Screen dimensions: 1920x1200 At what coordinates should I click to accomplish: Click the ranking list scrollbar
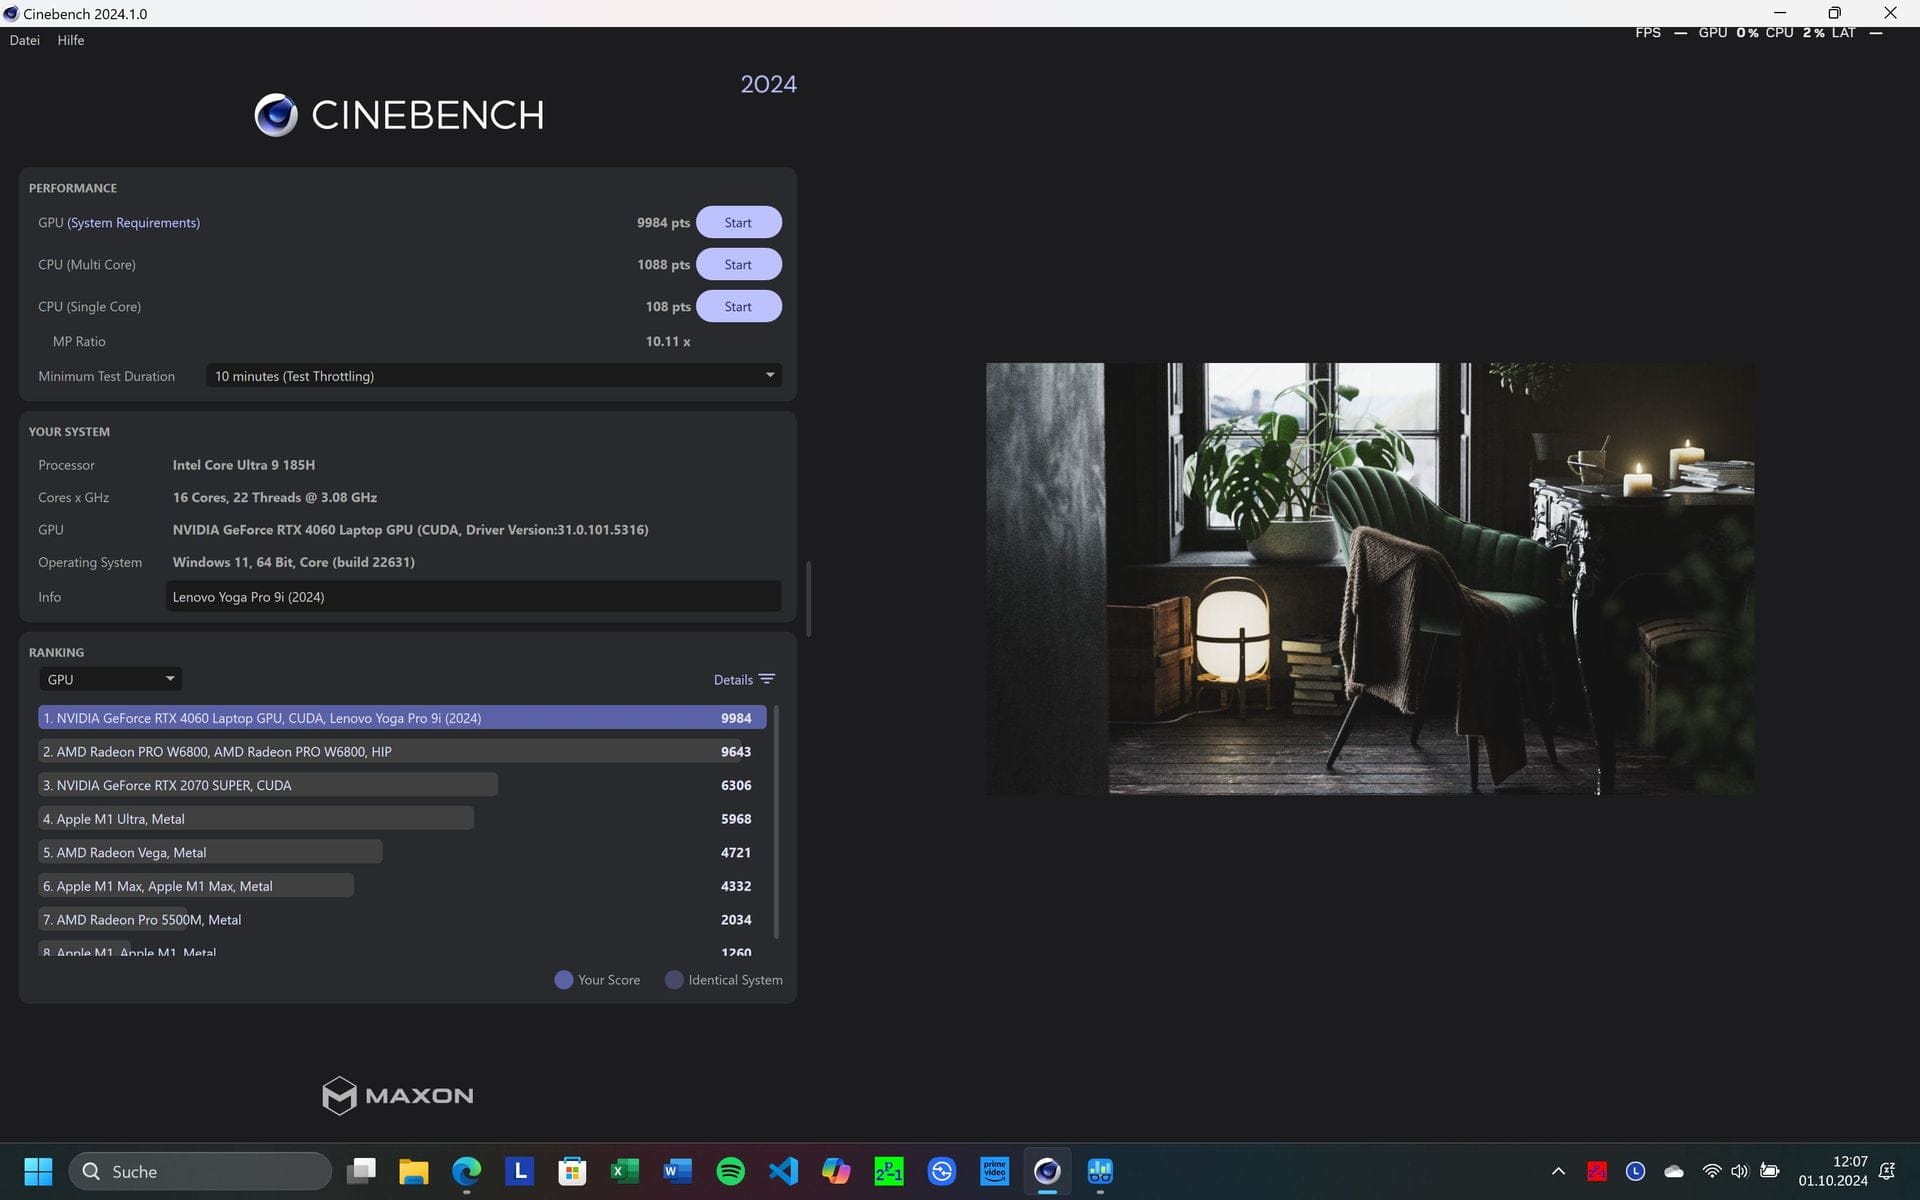(x=776, y=822)
